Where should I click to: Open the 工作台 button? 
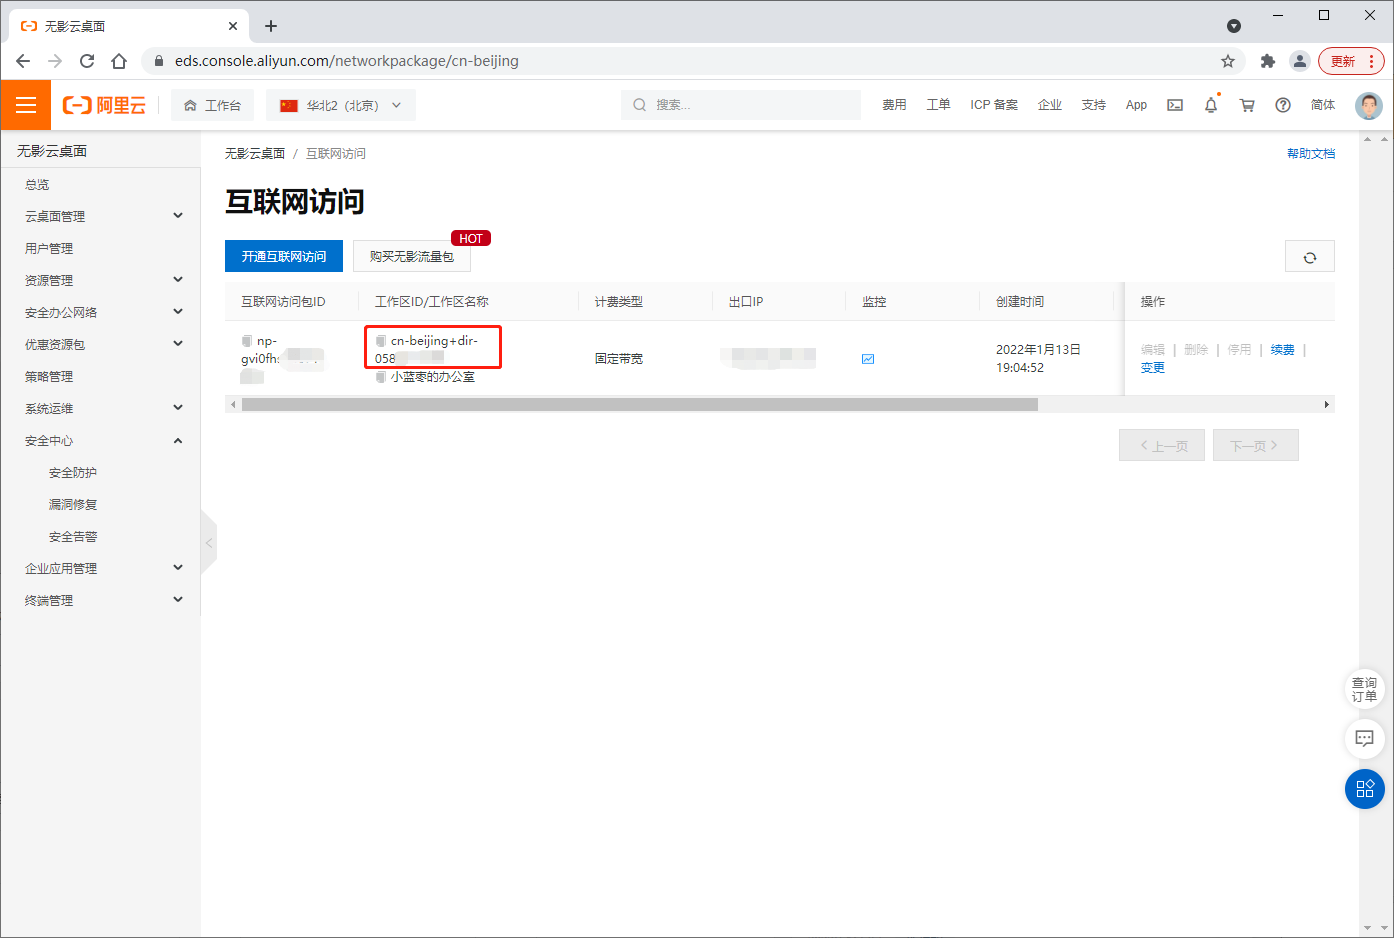[212, 105]
